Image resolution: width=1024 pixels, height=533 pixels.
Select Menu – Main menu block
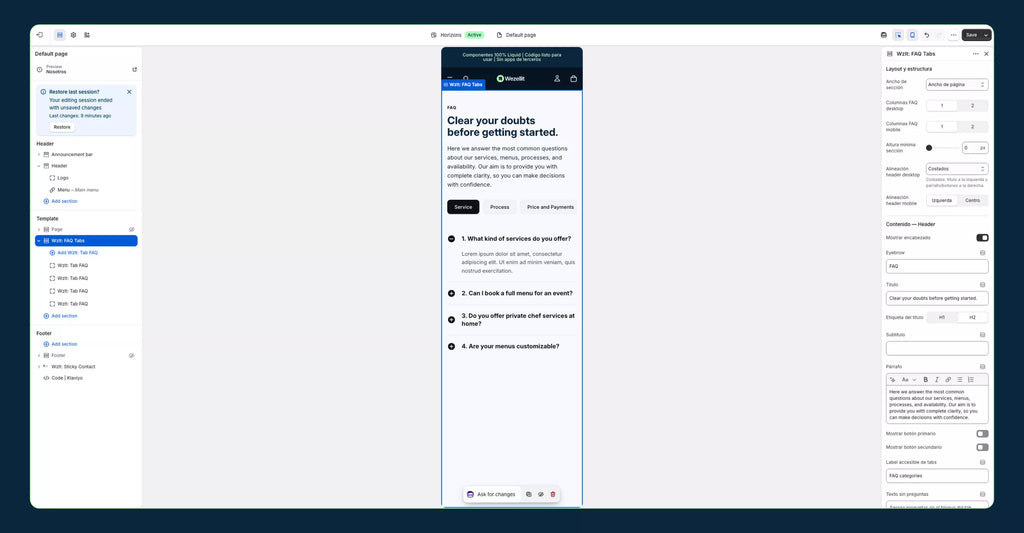coord(78,189)
